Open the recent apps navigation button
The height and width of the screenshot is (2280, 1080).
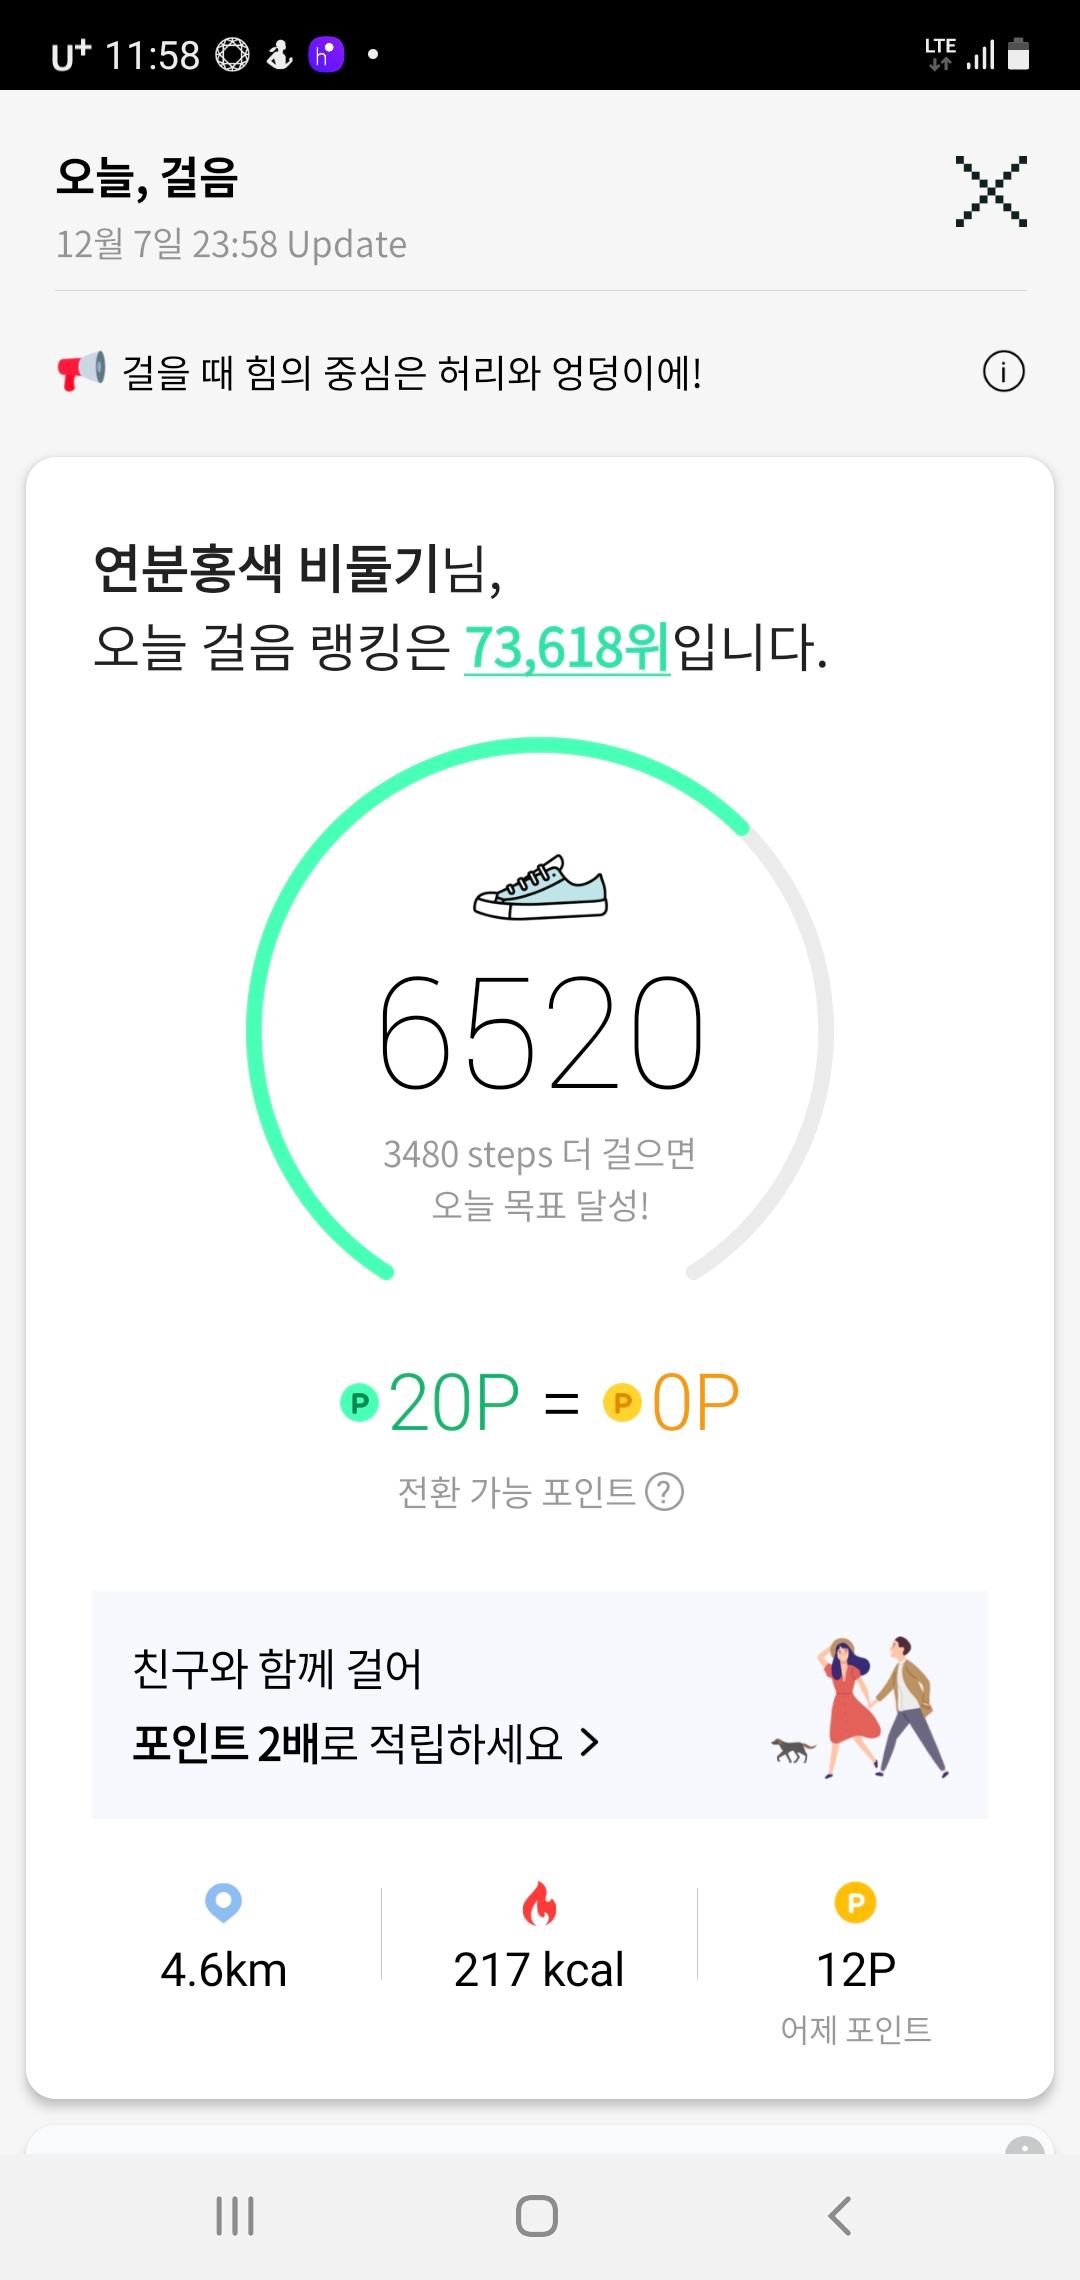[235, 2216]
